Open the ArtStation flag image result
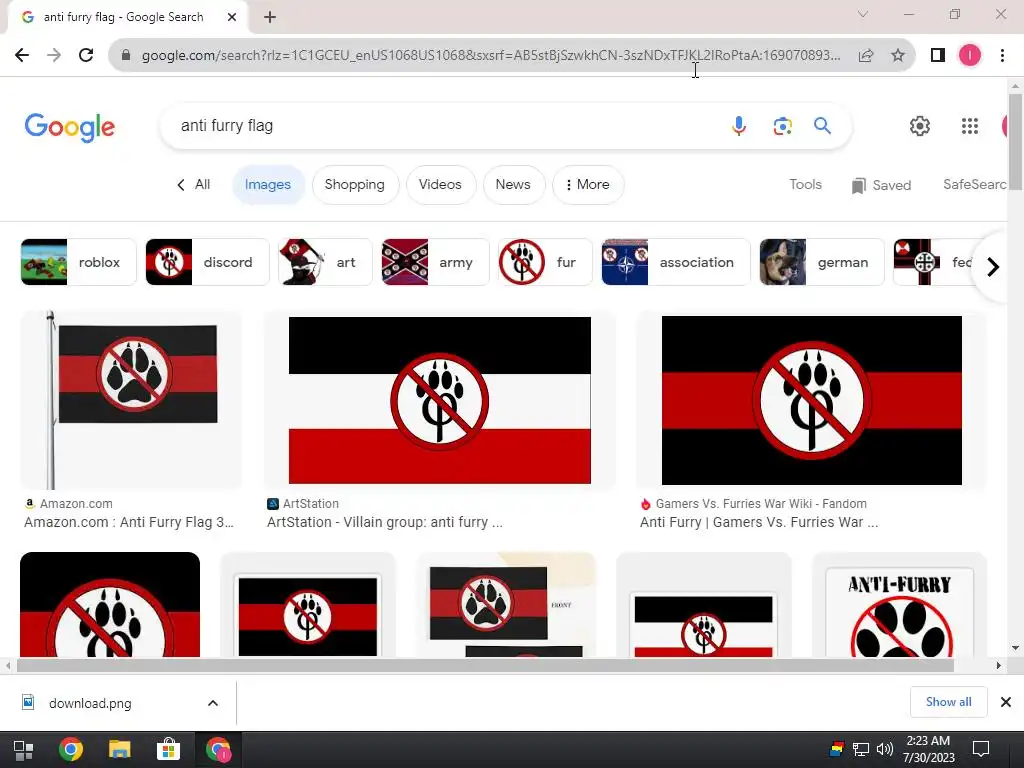The width and height of the screenshot is (1024, 768). point(440,400)
